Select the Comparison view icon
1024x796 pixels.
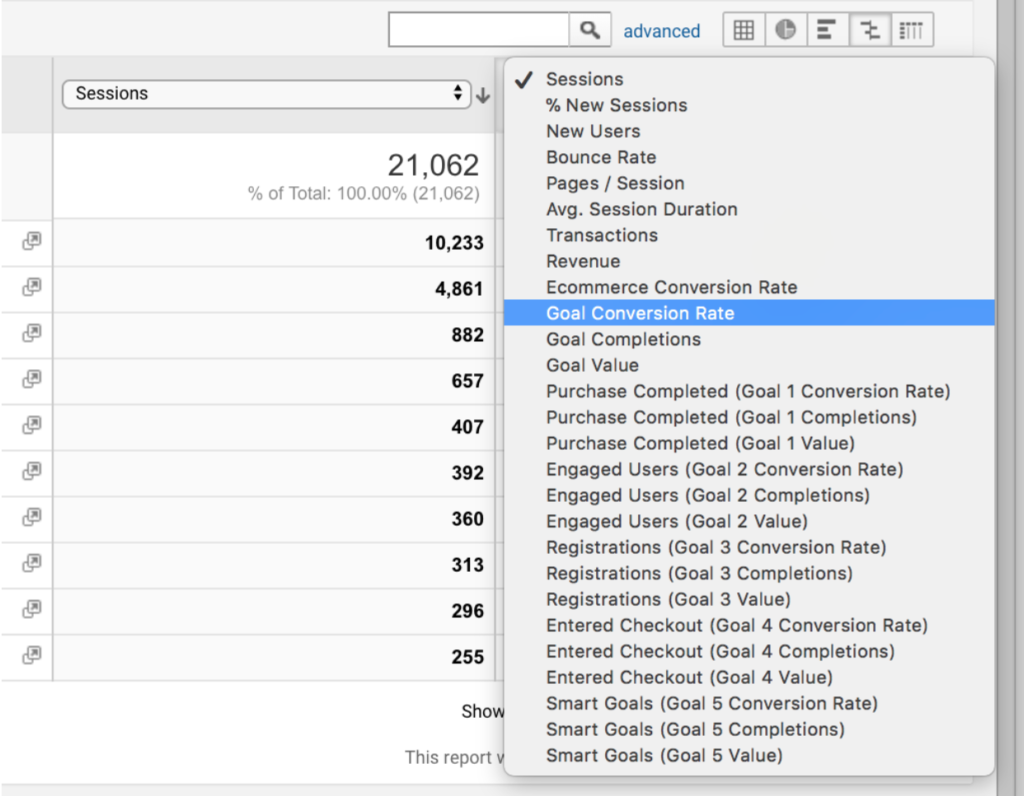coord(870,30)
